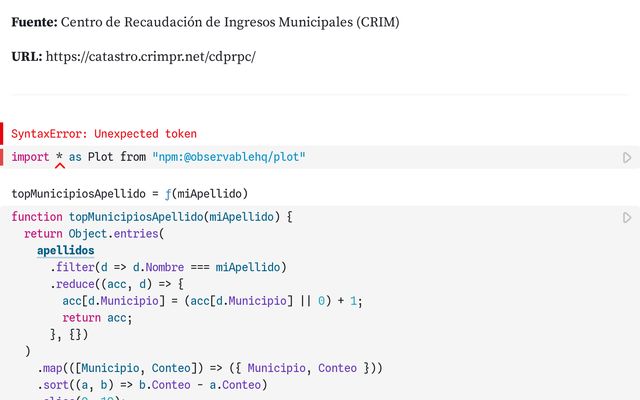The height and width of the screenshot is (400, 640).
Task: Click the SyntaxError: Unexpected token message
Action: coord(104,134)
